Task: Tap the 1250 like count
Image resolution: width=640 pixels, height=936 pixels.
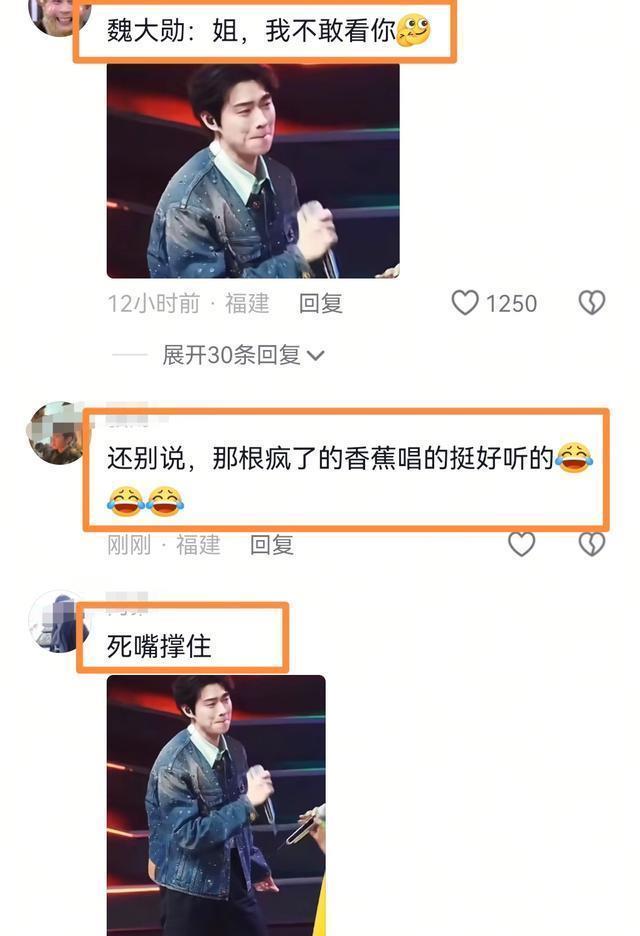Action: tap(511, 303)
